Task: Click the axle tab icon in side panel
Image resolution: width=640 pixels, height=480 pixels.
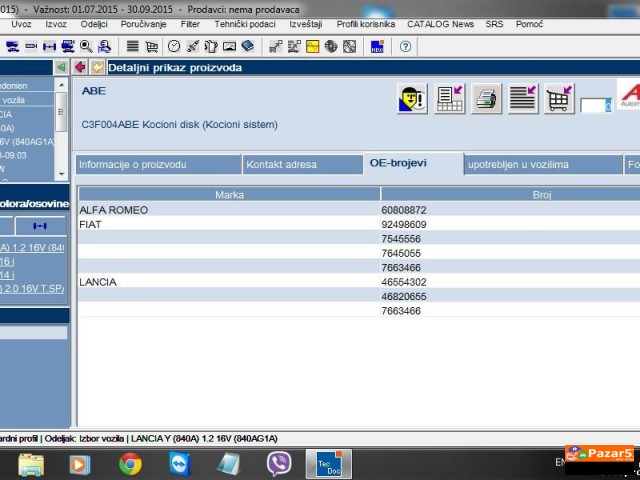Action: click(40, 226)
